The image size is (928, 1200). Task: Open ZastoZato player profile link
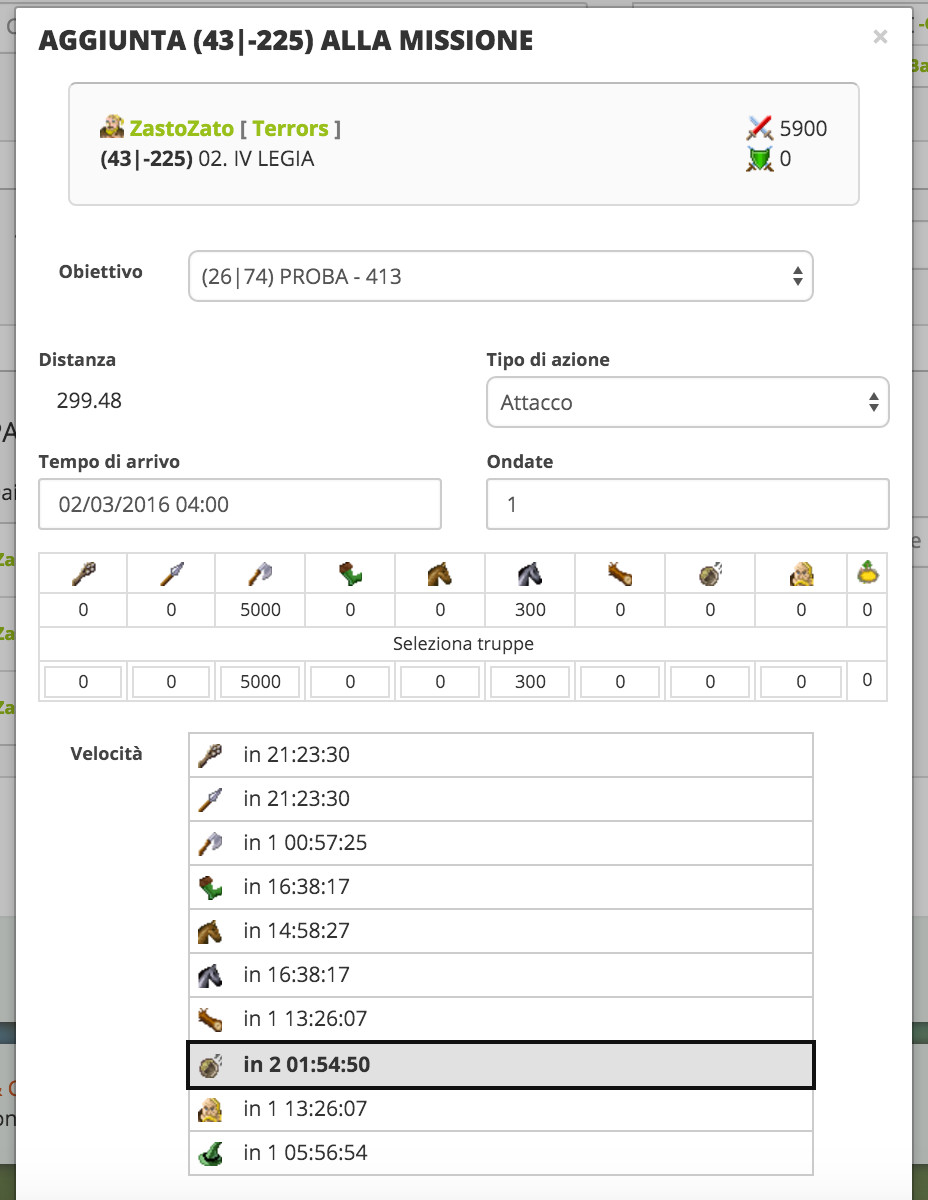[181, 128]
